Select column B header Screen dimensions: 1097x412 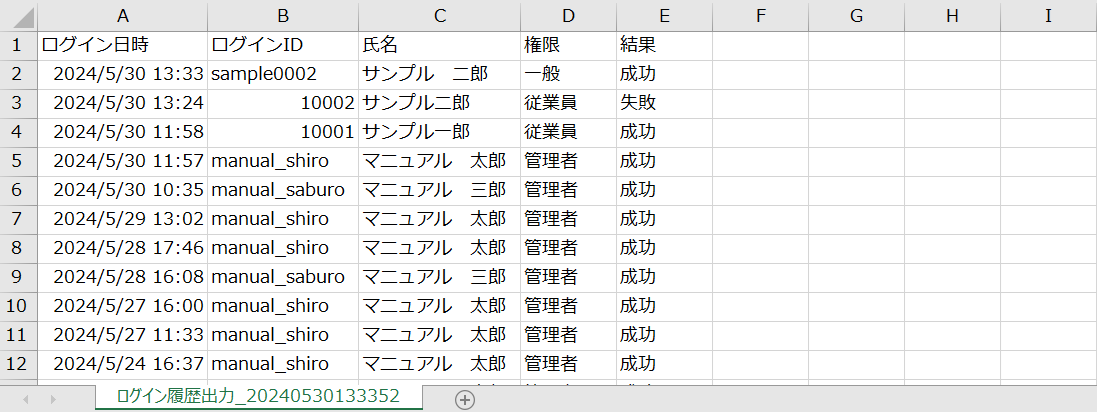tap(283, 16)
